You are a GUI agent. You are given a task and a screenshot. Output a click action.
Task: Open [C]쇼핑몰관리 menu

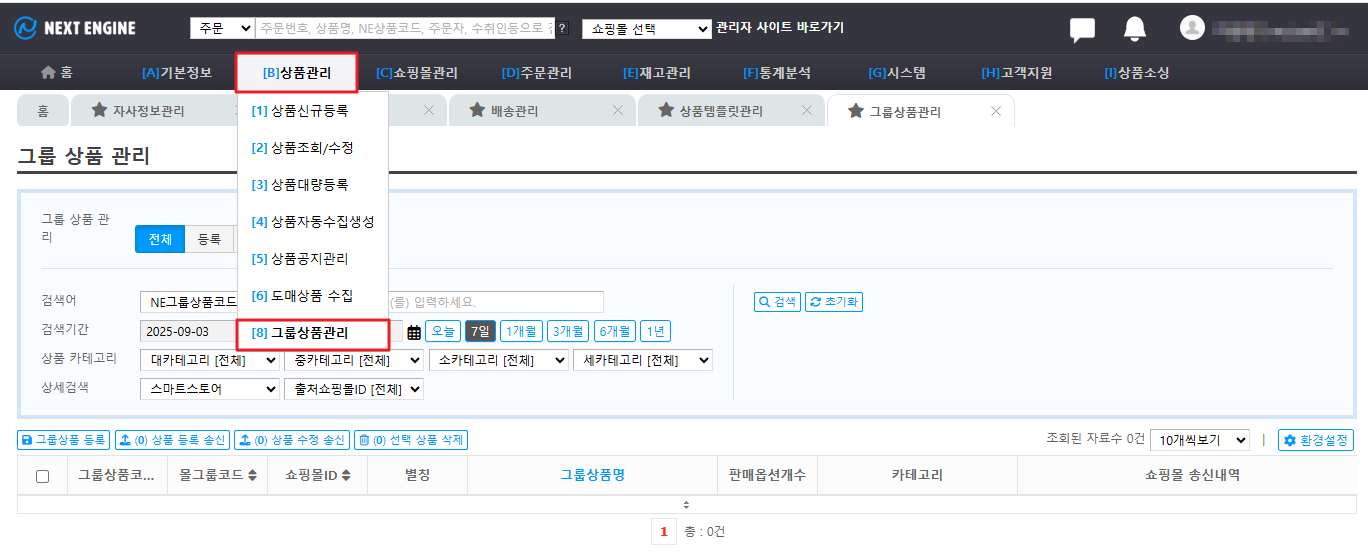(417, 73)
